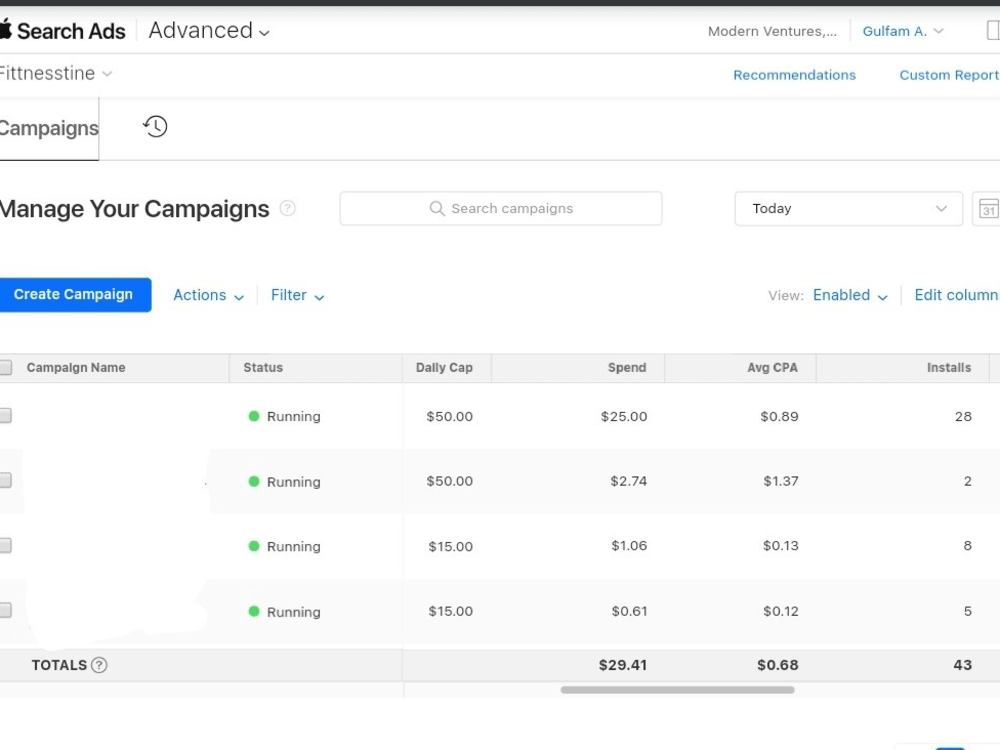
Task: Expand the Fittnesstine app selector
Action: pos(56,73)
